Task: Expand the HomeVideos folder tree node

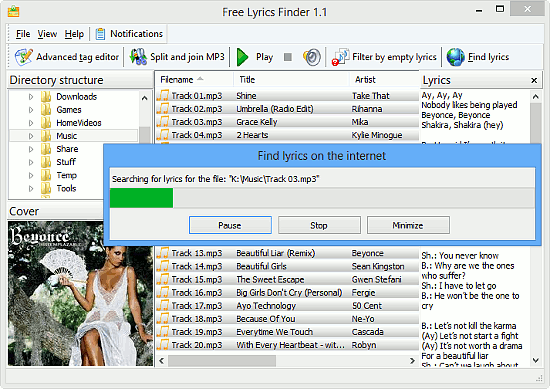Action: coord(31,123)
